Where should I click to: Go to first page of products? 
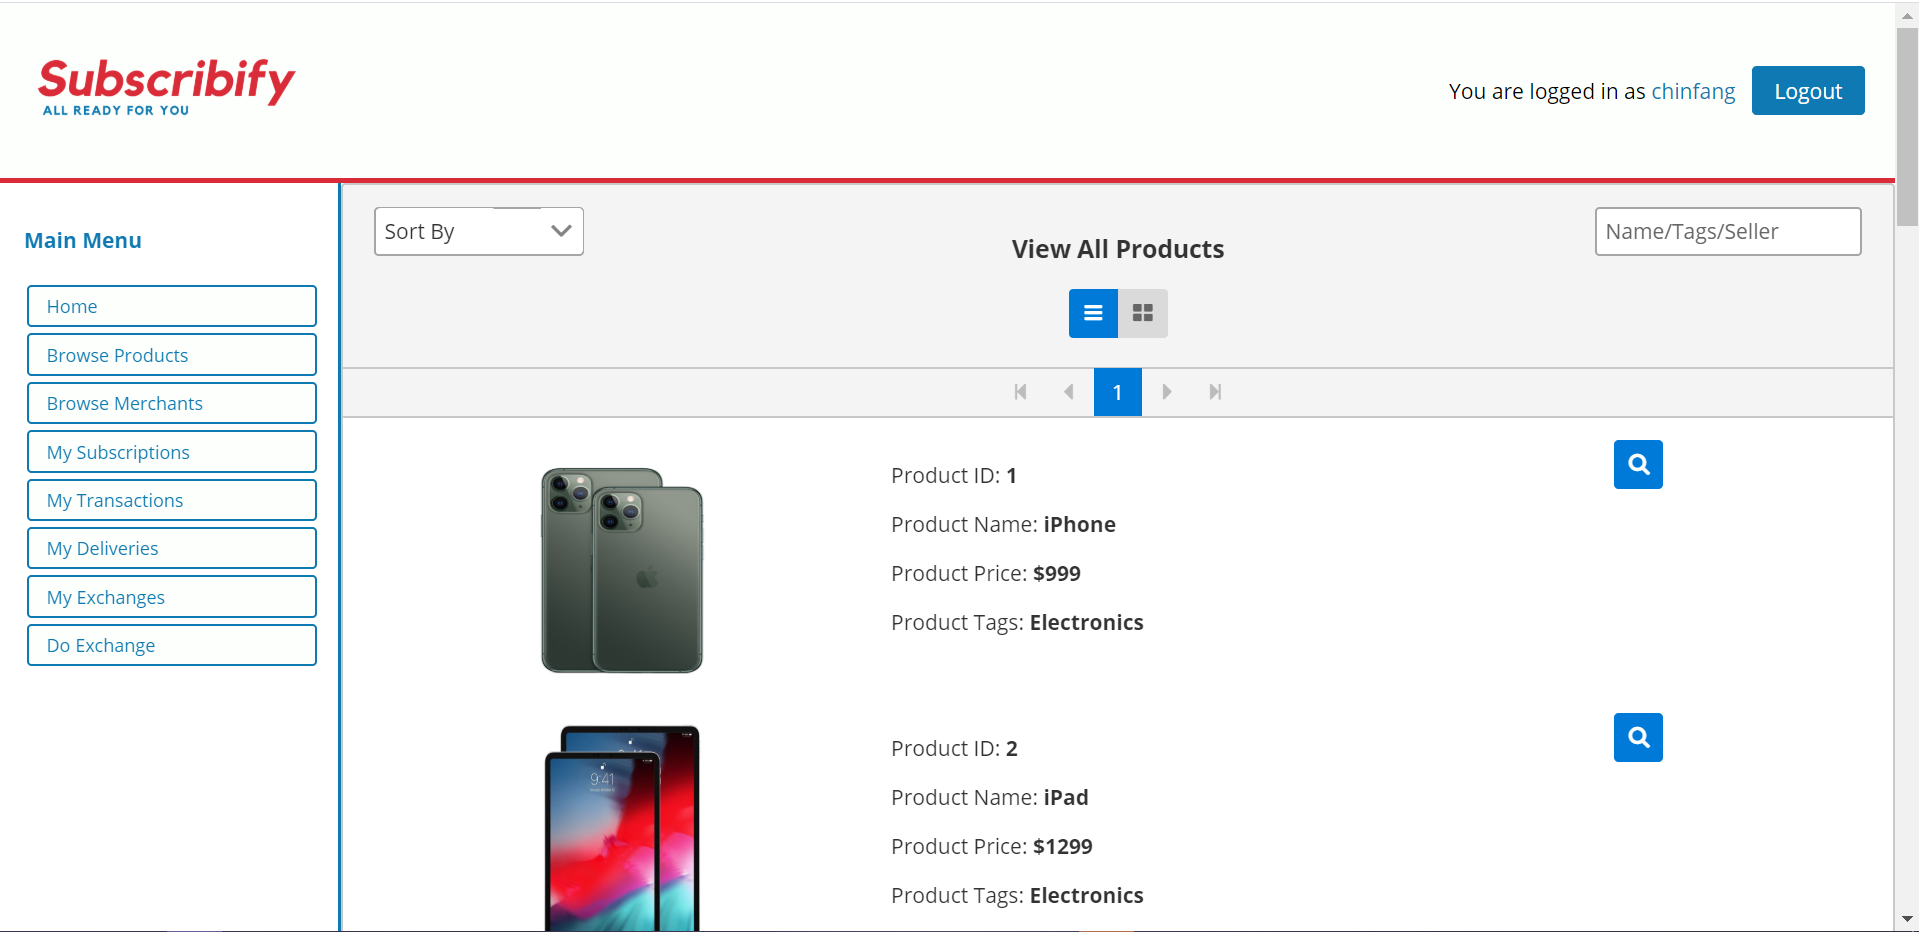[x=1020, y=392]
